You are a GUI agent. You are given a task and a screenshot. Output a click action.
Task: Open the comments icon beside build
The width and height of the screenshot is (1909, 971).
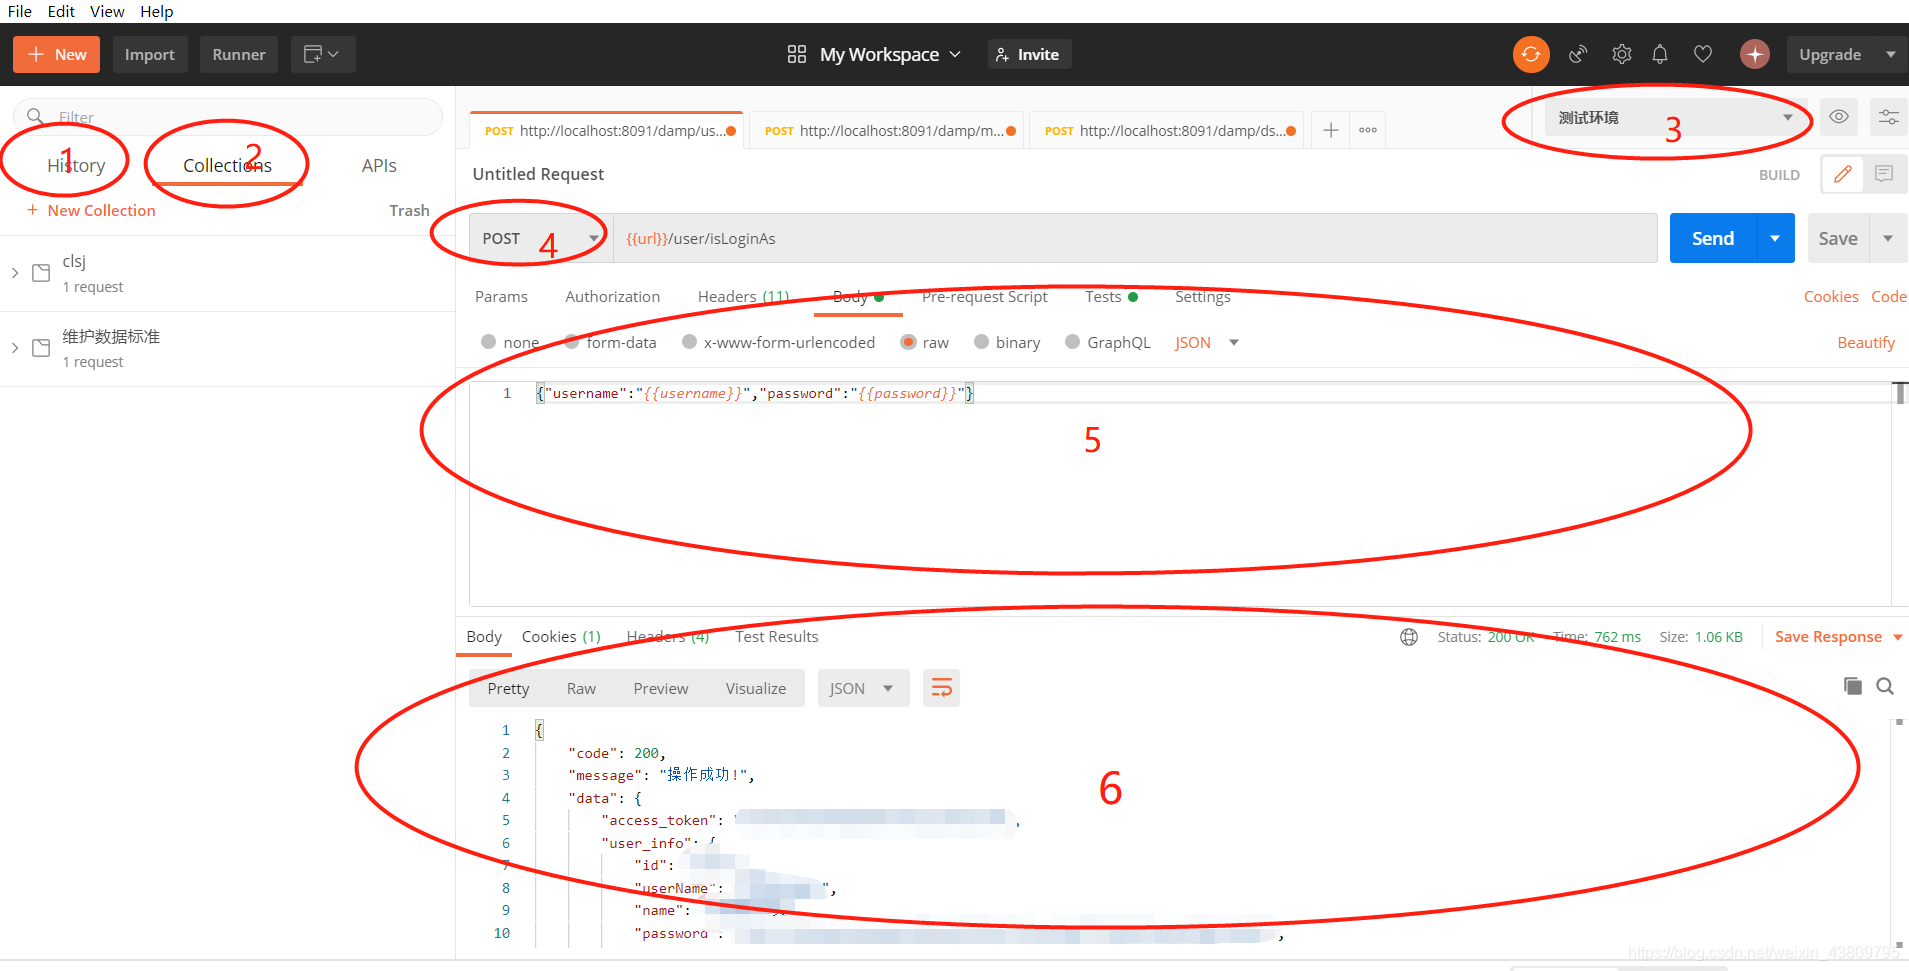click(x=1884, y=174)
